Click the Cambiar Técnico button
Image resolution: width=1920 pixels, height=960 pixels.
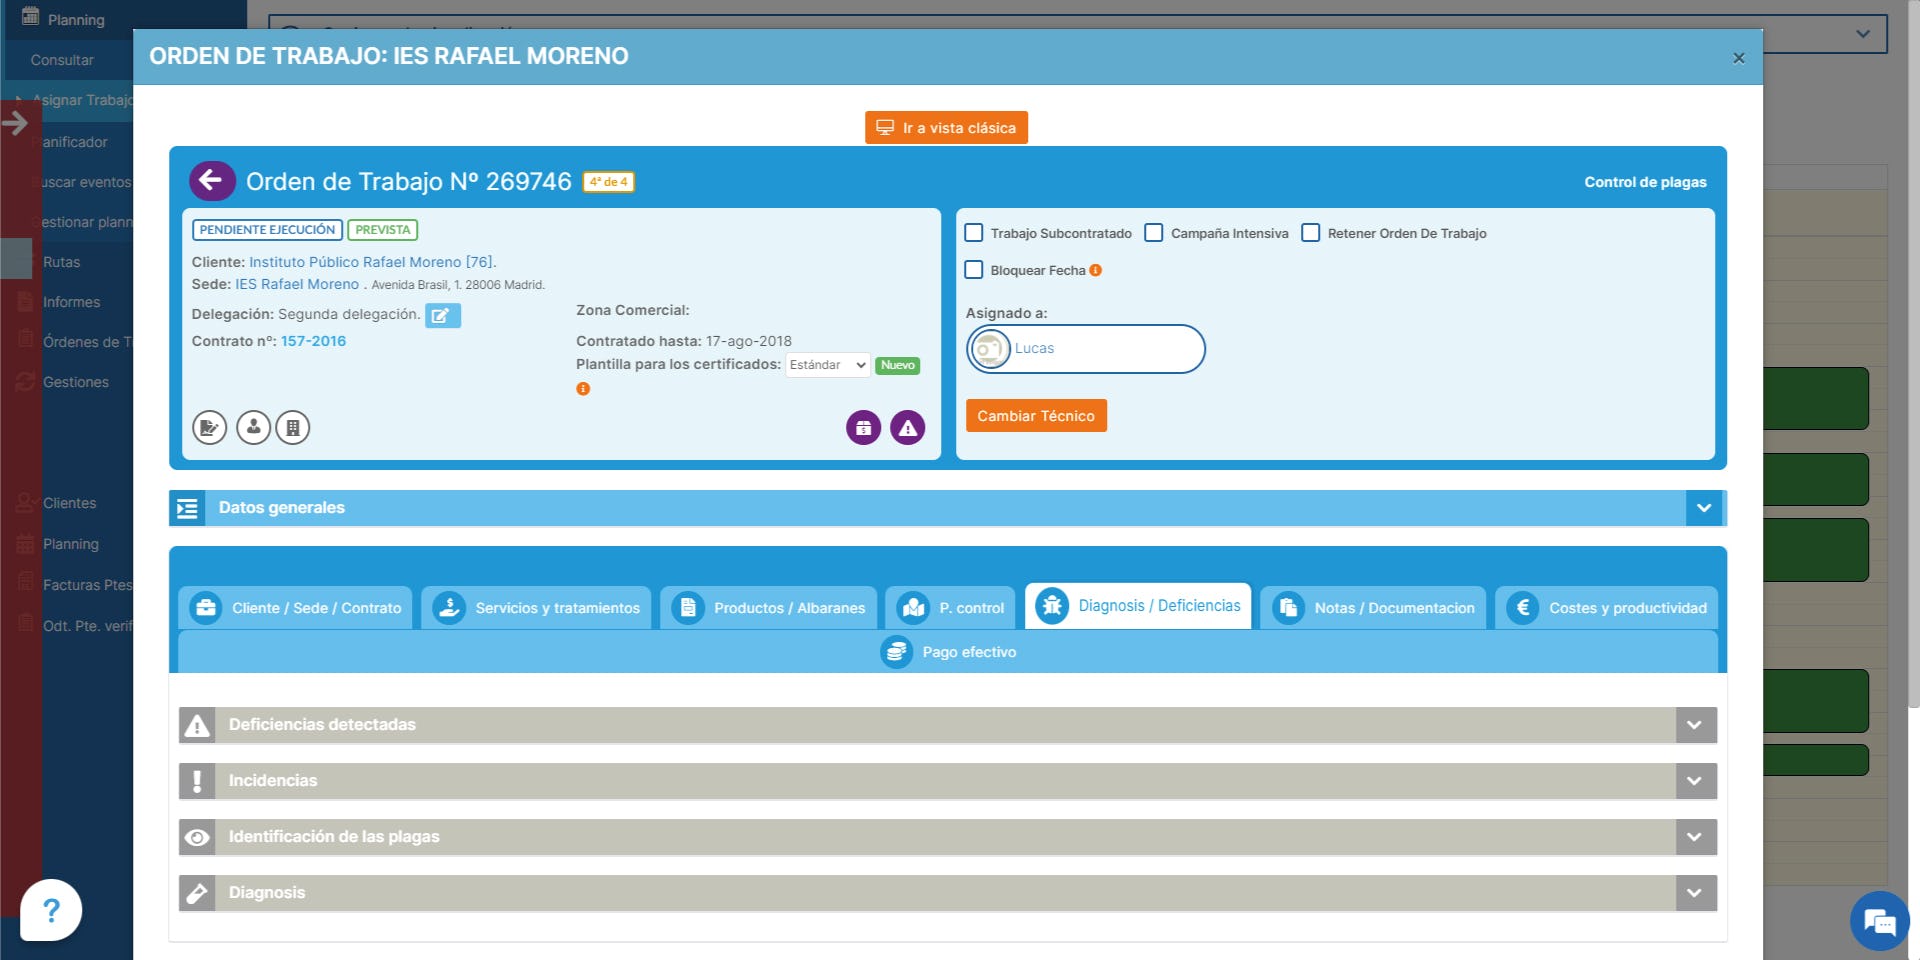pos(1036,416)
